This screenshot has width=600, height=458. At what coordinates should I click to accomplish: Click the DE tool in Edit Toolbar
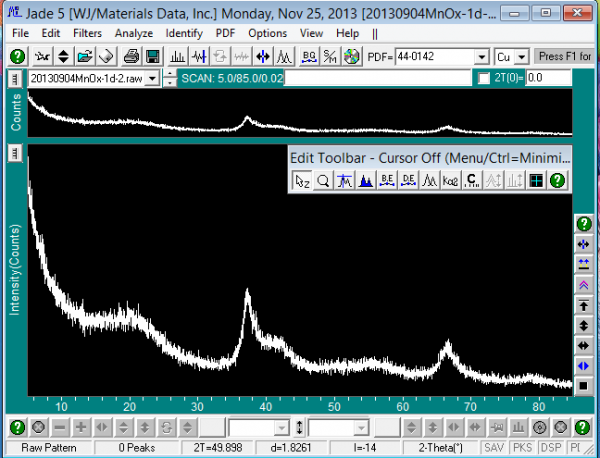(408, 181)
